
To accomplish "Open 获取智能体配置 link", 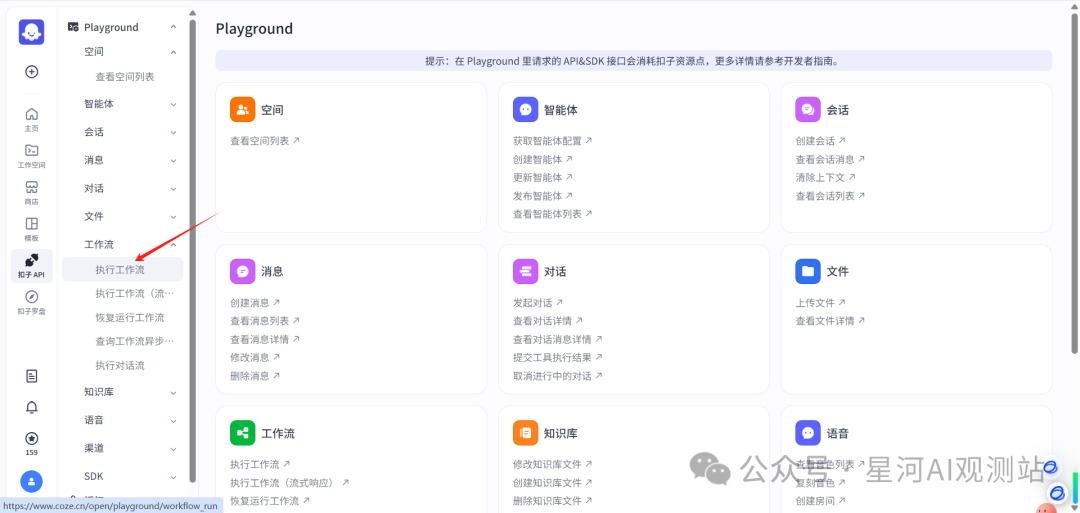I will (x=553, y=140).
